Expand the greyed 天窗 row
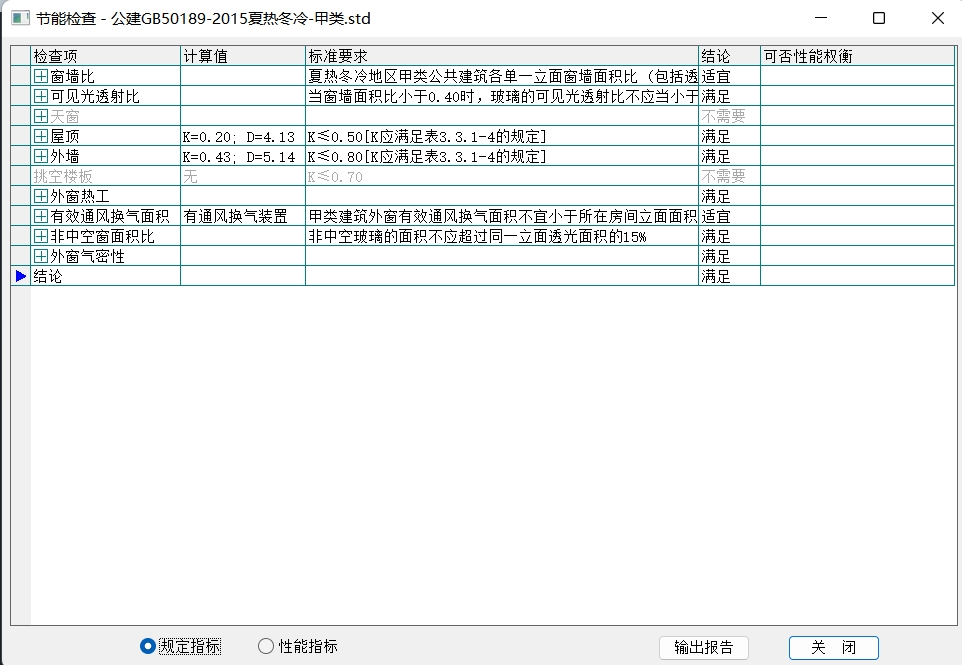 tap(41, 116)
